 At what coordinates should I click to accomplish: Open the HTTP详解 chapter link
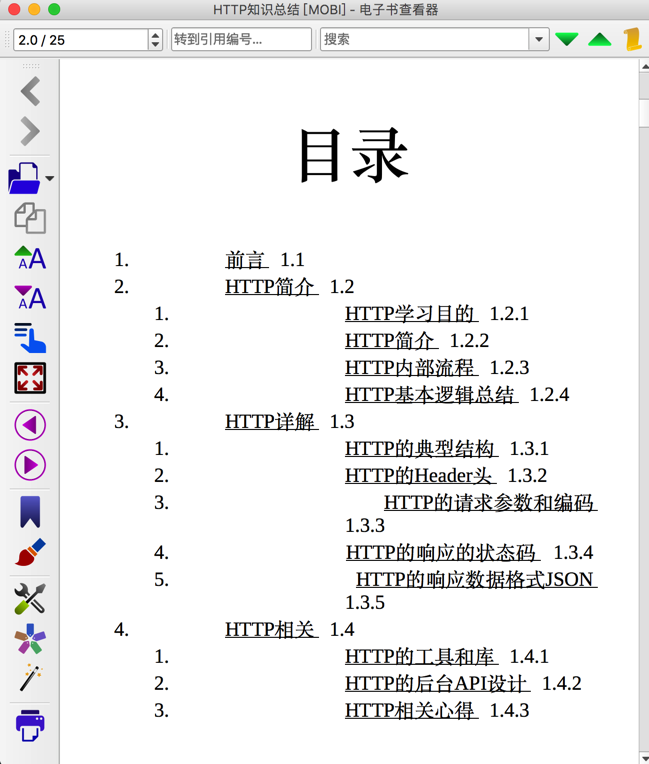tap(271, 421)
